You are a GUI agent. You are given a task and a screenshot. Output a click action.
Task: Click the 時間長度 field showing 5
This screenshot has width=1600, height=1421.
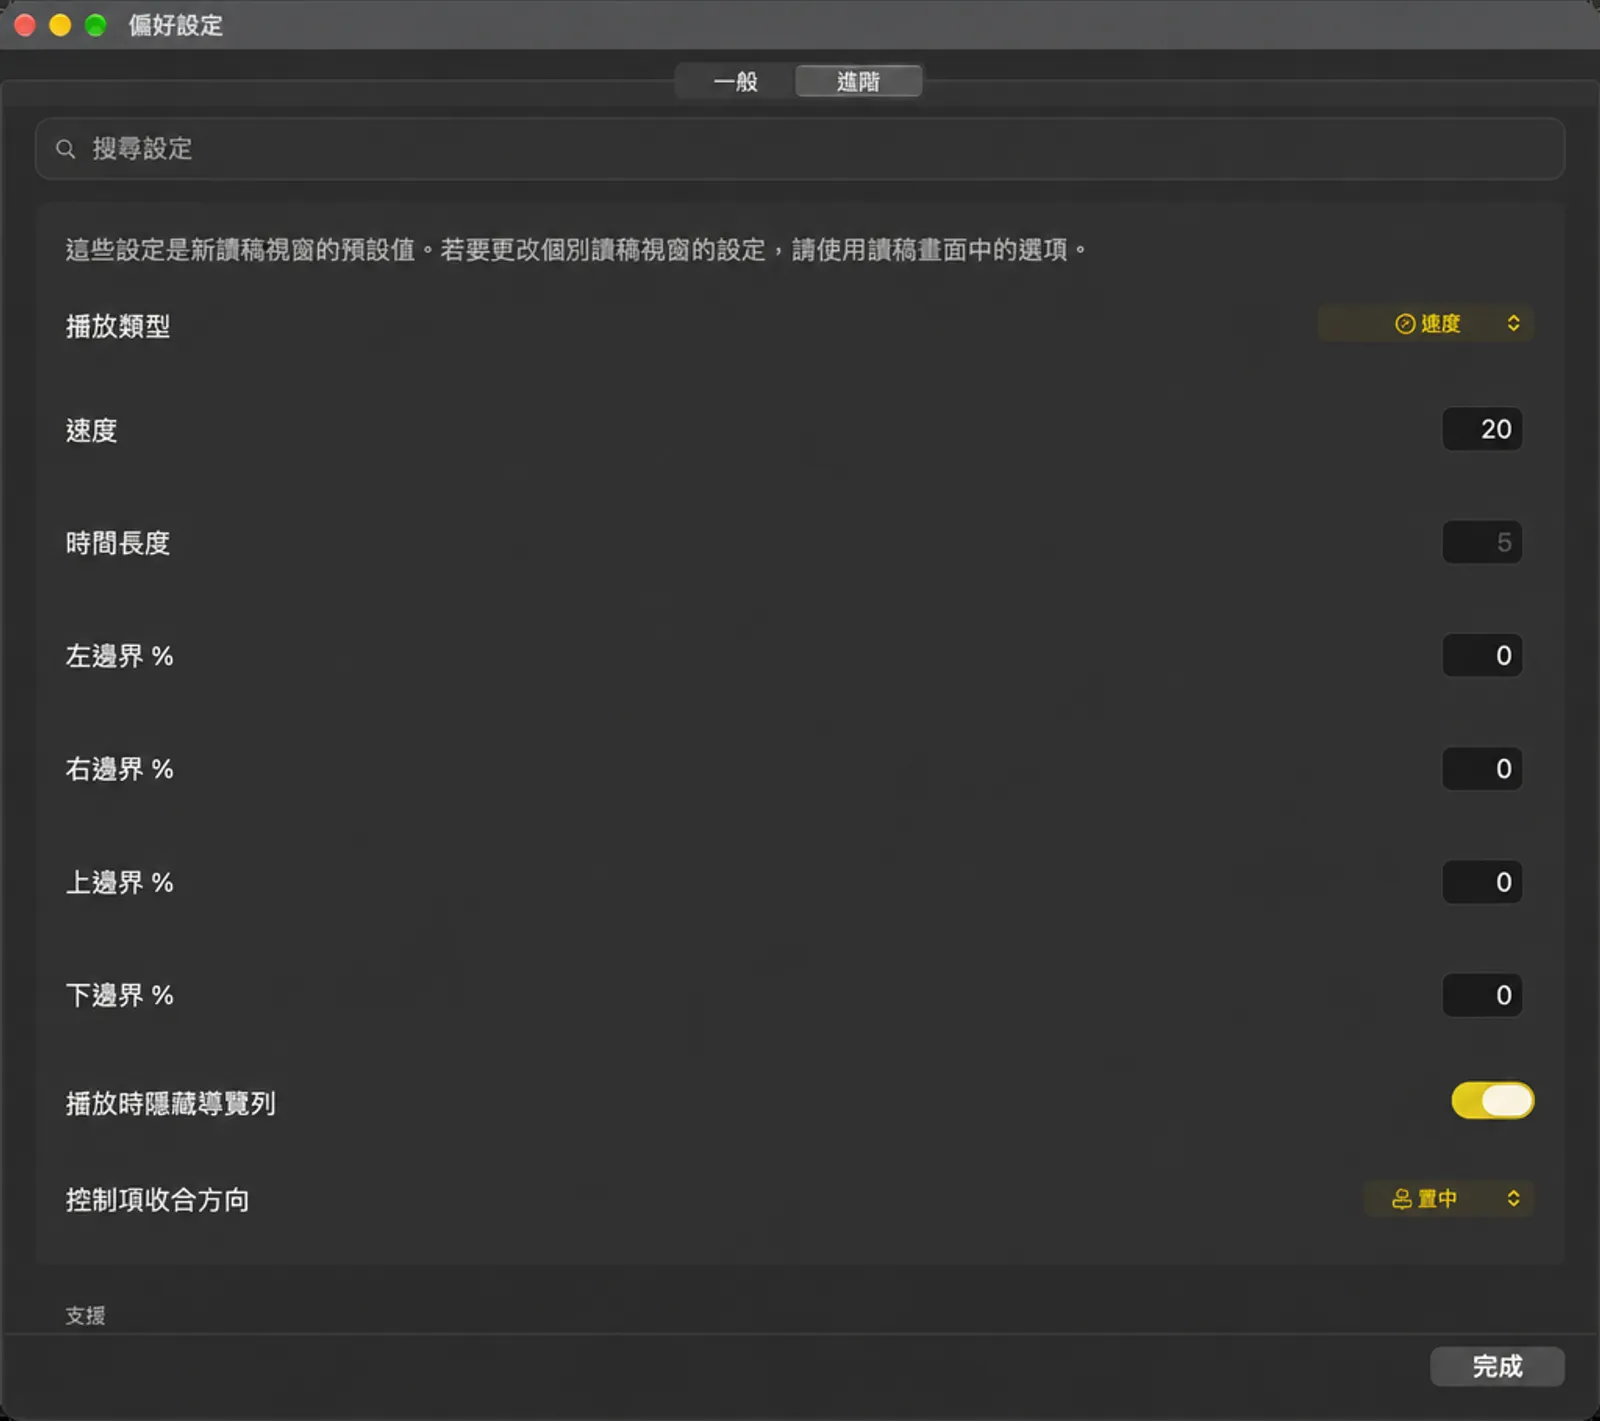click(1482, 542)
